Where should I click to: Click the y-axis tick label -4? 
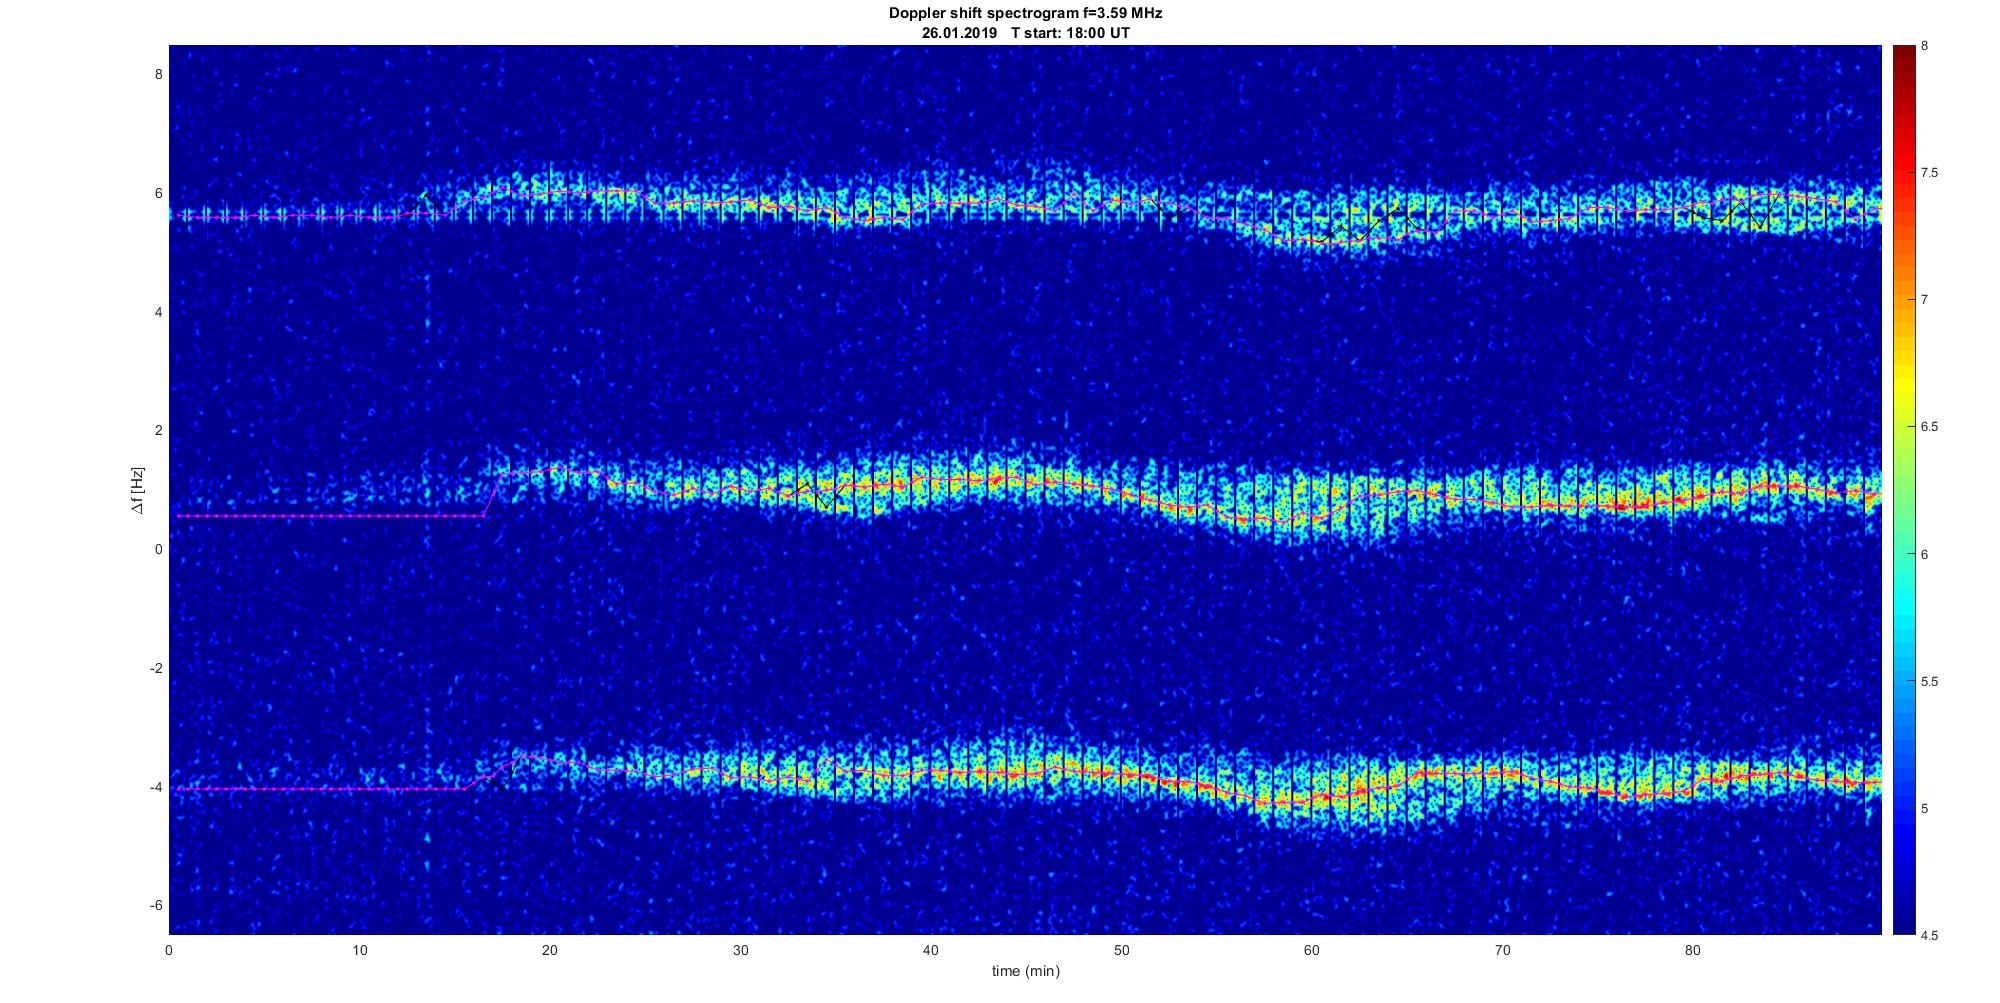156,787
